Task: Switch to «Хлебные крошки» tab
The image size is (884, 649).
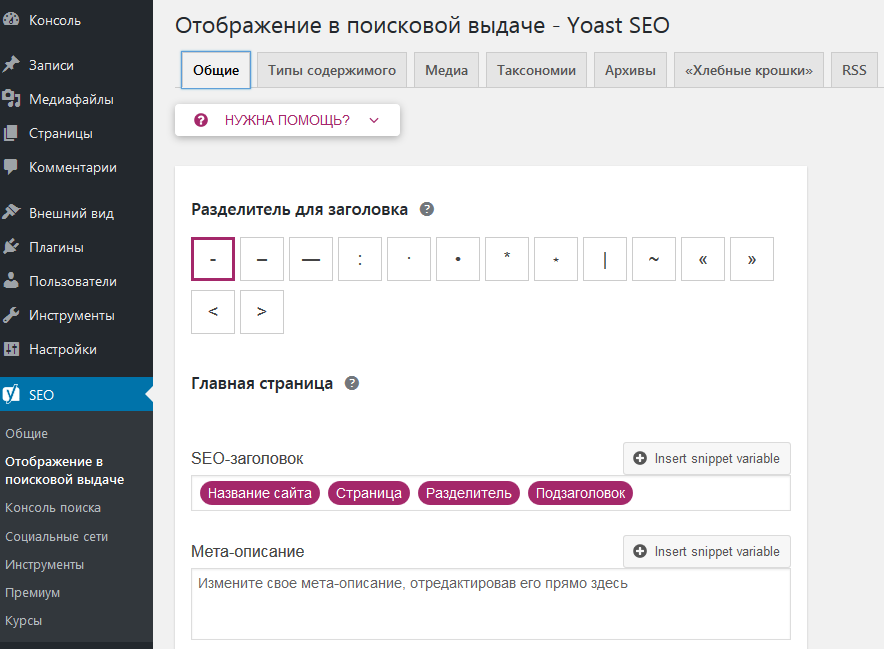Action: tap(749, 70)
